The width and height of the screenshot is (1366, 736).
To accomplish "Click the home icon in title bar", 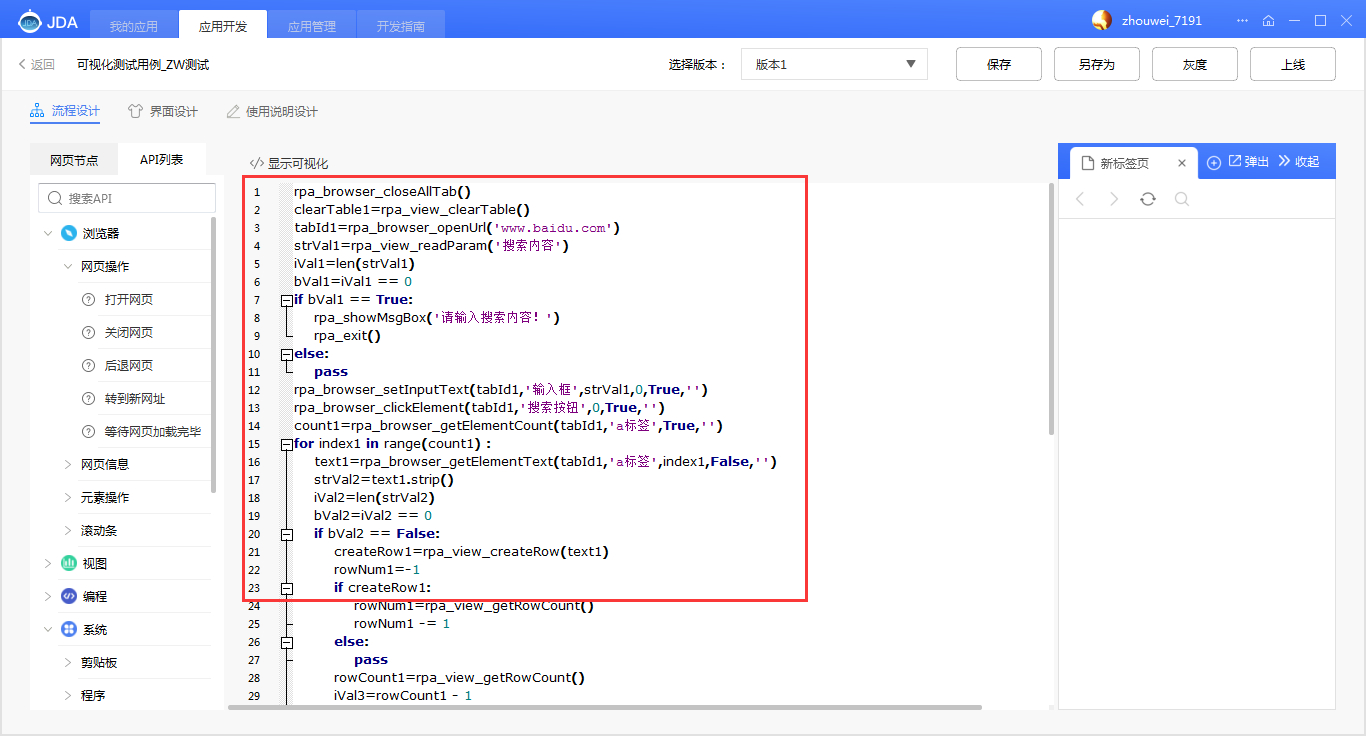I will (x=1269, y=20).
